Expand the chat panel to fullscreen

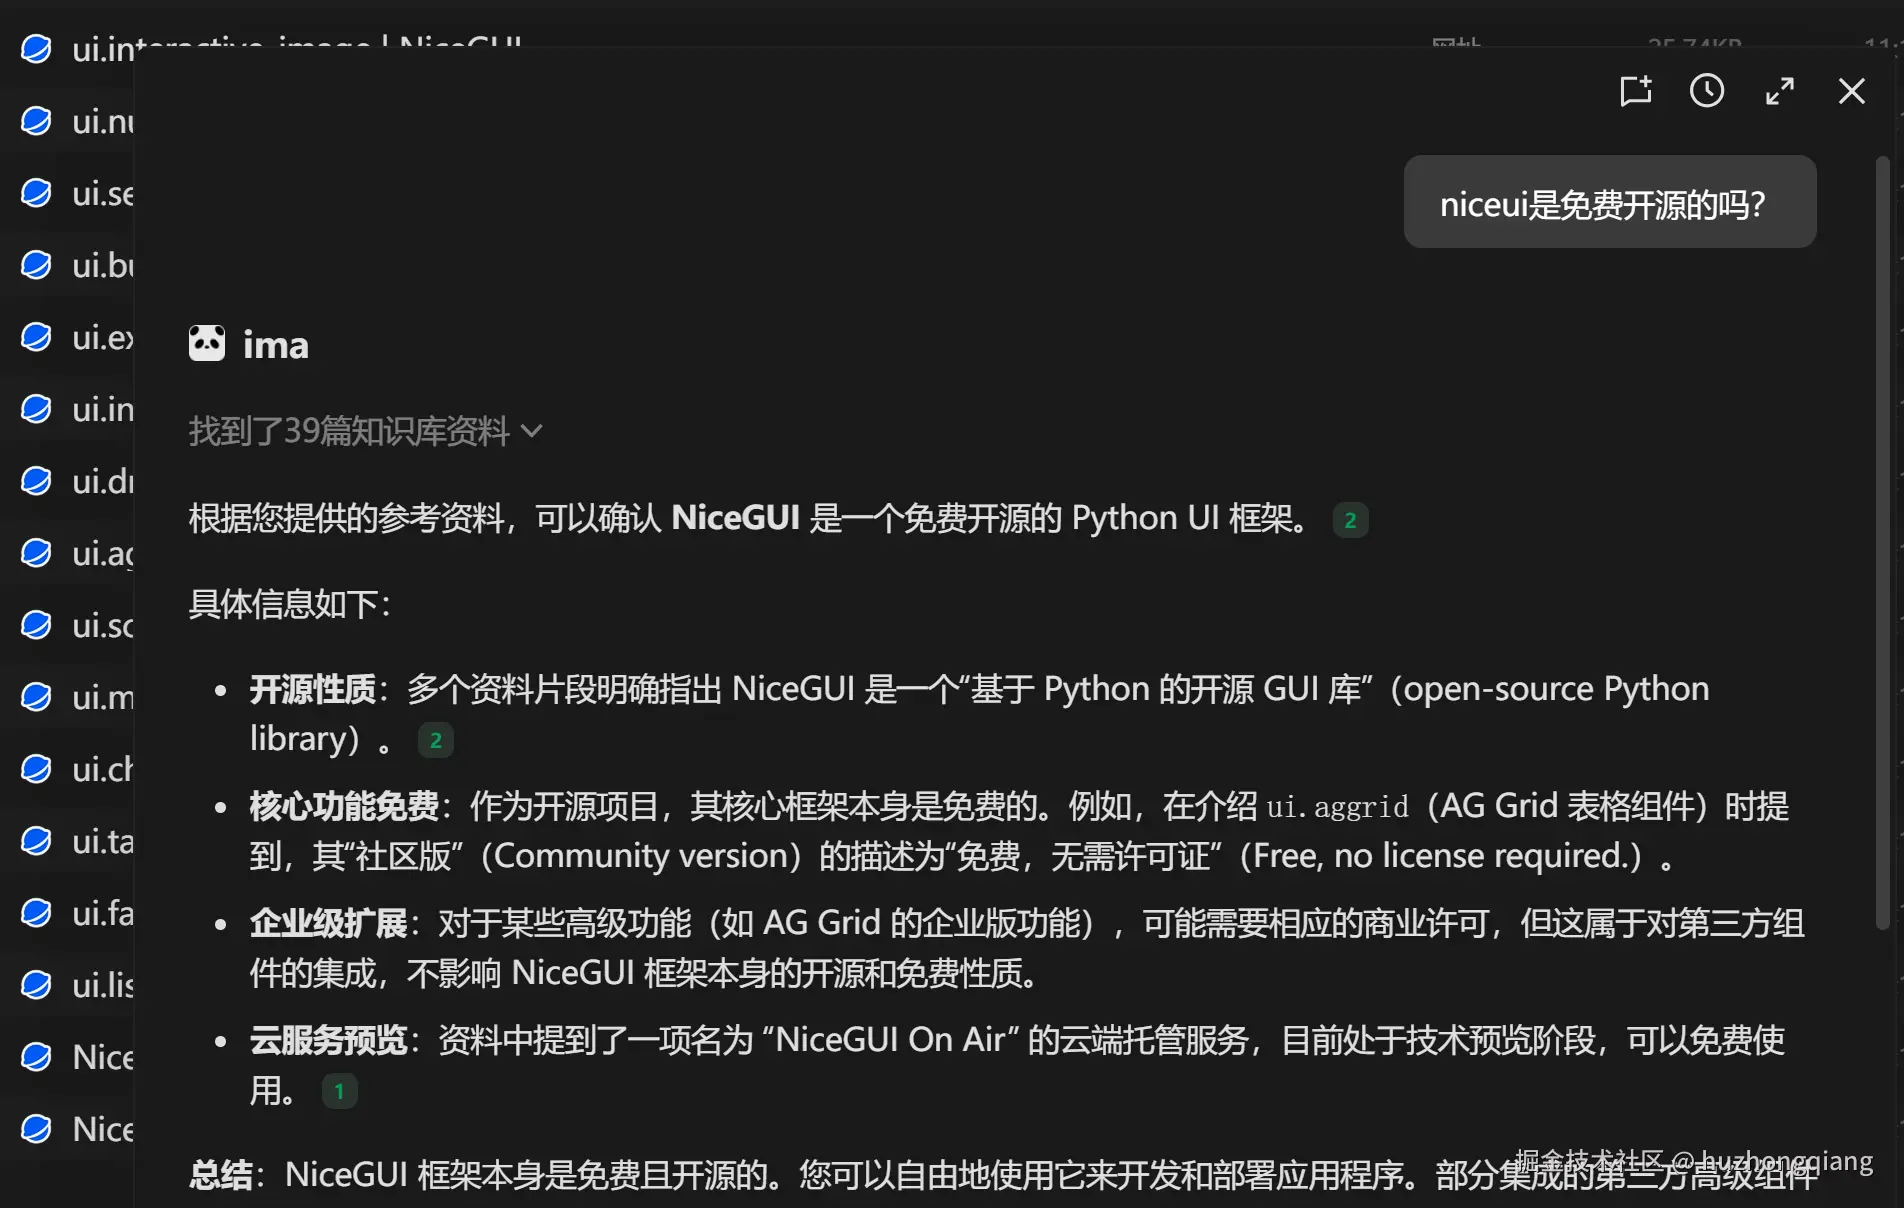tap(1780, 91)
